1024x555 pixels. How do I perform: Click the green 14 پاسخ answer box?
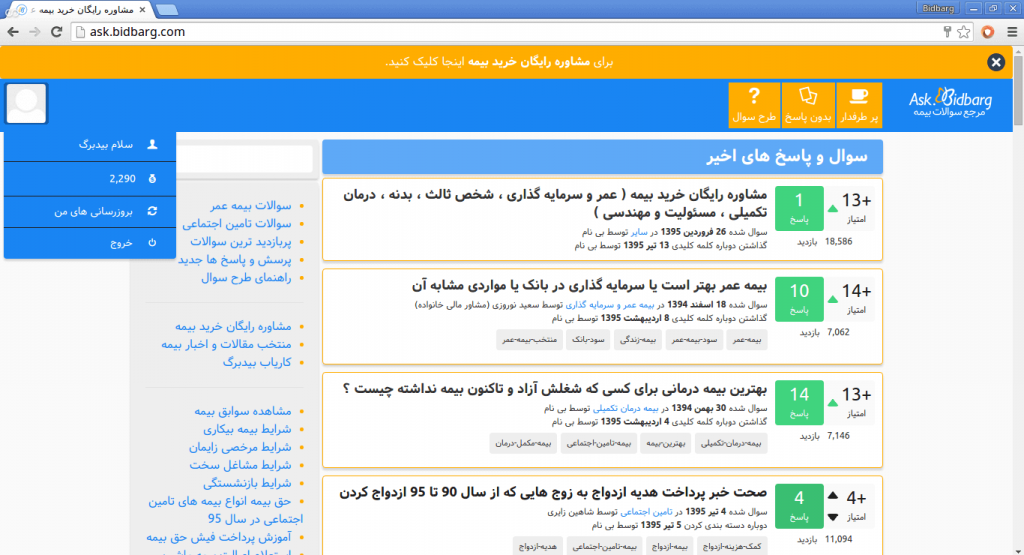tap(799, 403)
